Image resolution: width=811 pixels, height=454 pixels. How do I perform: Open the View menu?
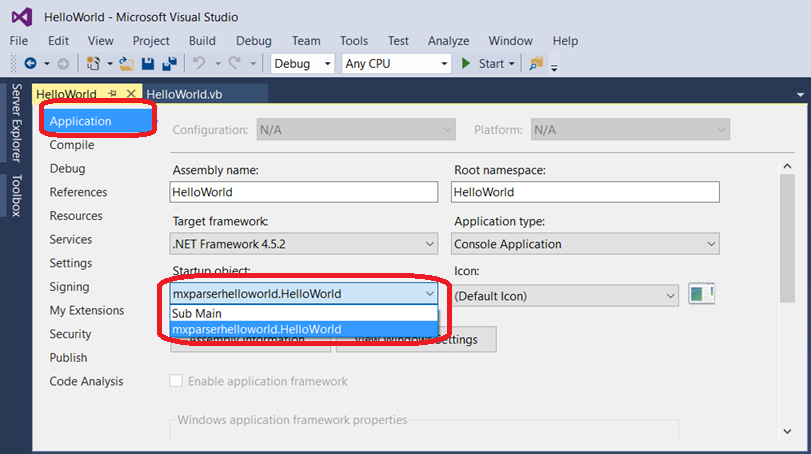100,41
